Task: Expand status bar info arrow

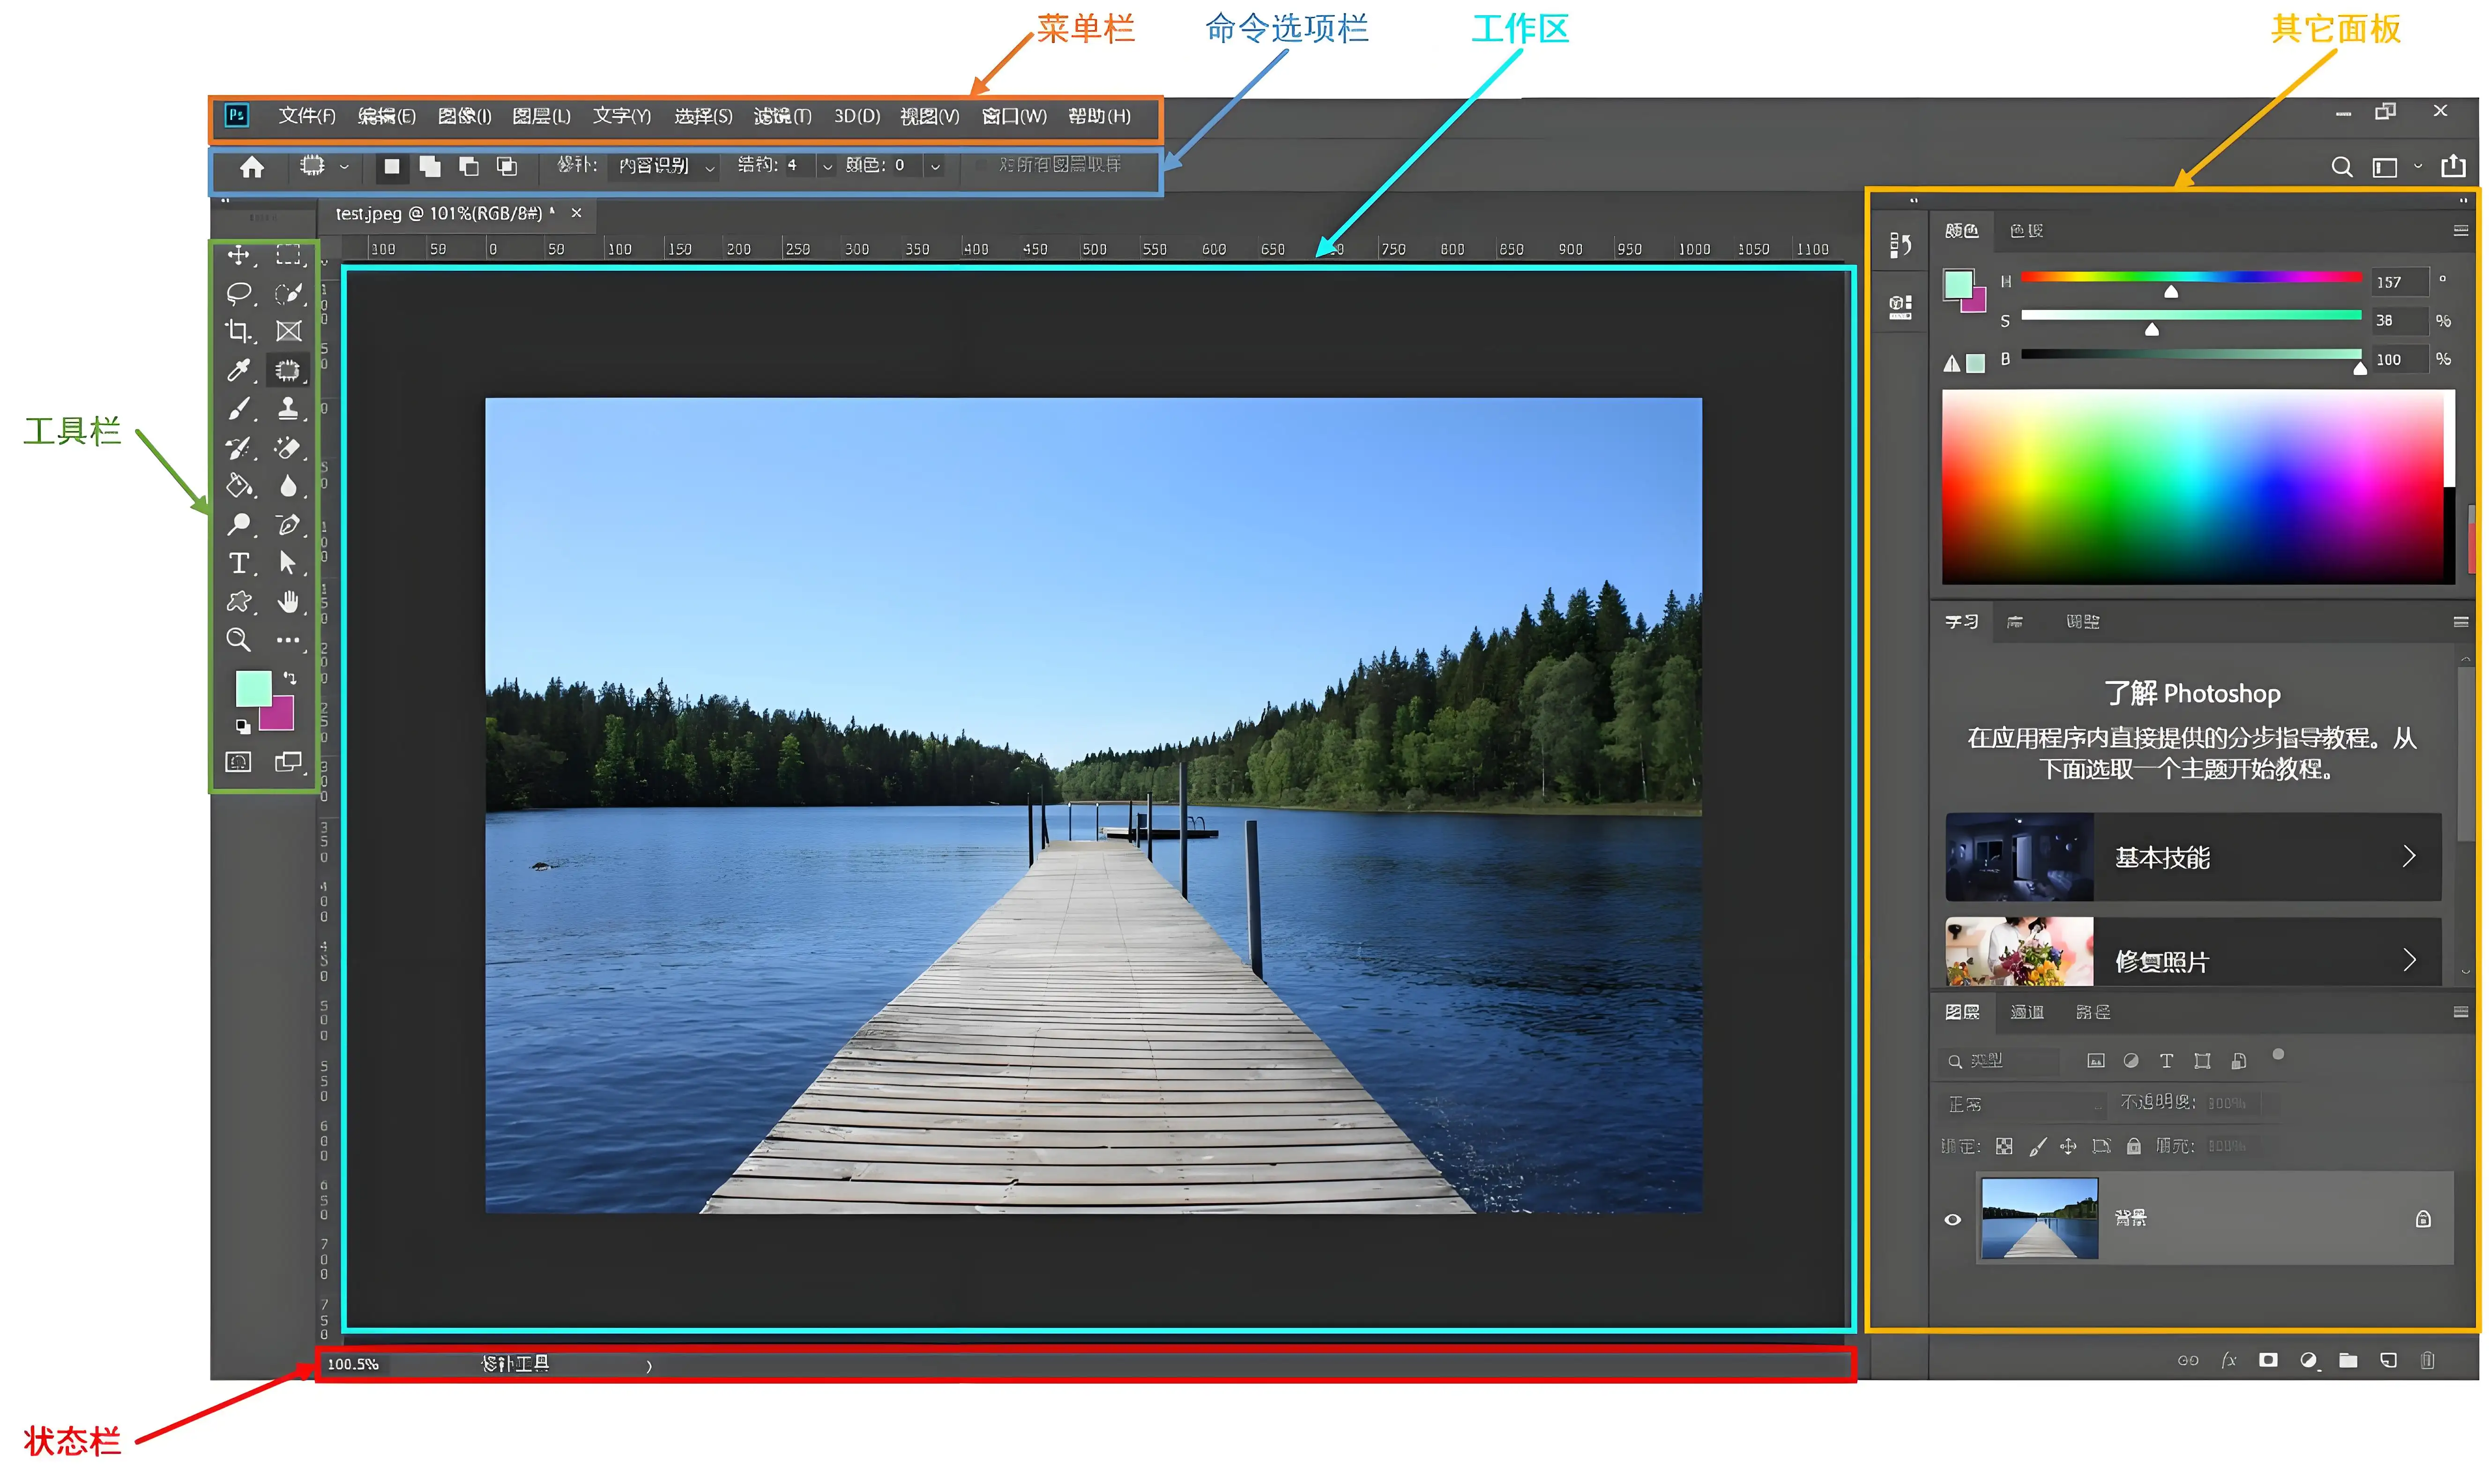Action: pyautogui.click(x=649, y=1365)
